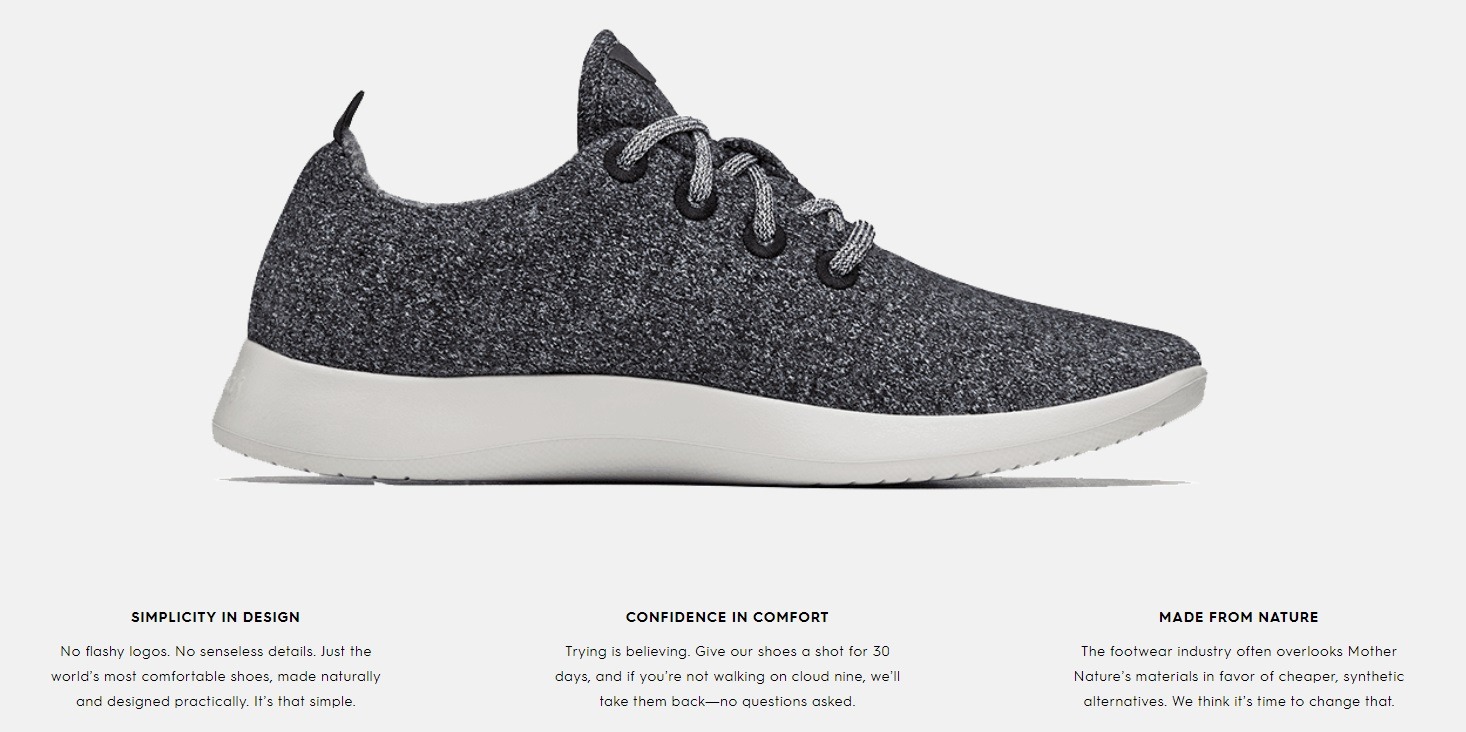Screen dimensions: 1466x732
Task: Click the Simplicity in Design heading
Action: pos(215,617)
